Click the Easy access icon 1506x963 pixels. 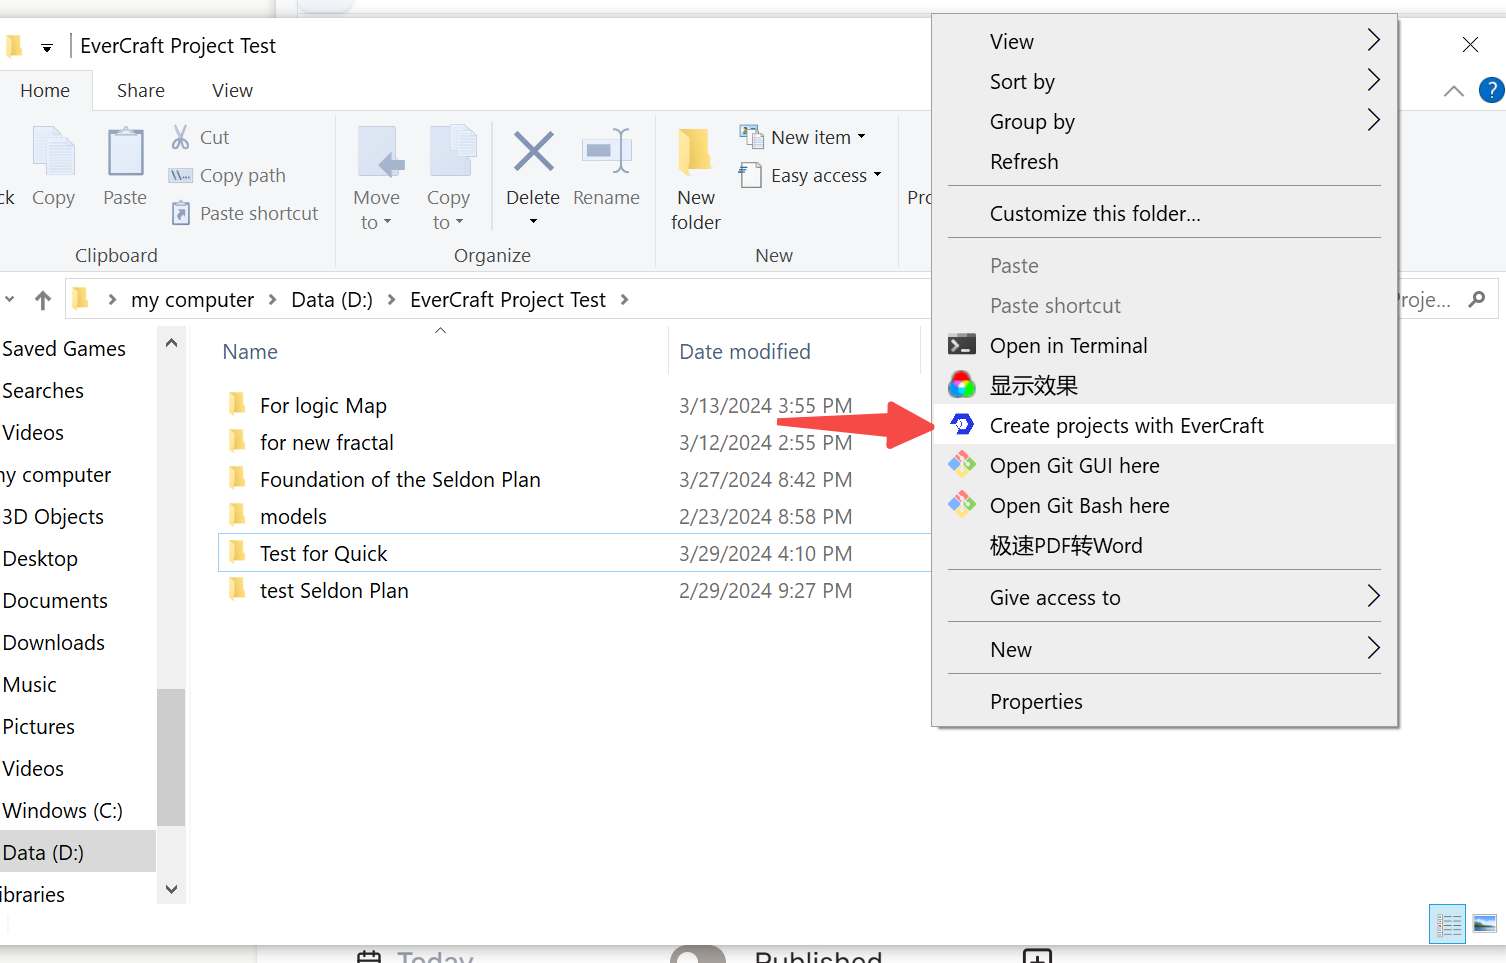click(750, 175)
